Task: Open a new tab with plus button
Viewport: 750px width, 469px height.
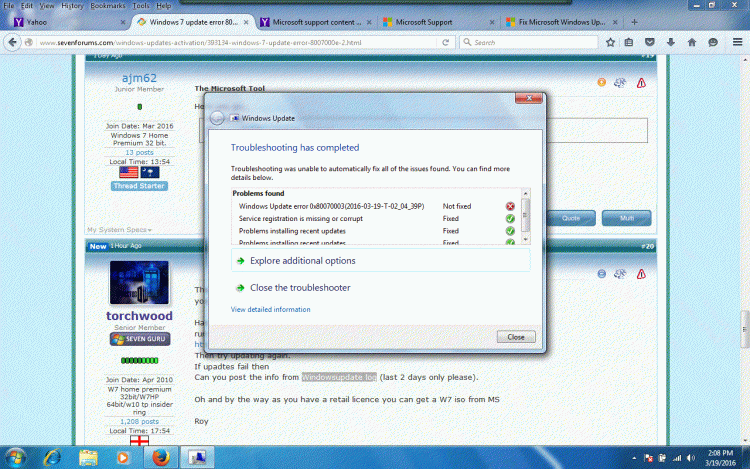Action: click(x=634, y=22)
